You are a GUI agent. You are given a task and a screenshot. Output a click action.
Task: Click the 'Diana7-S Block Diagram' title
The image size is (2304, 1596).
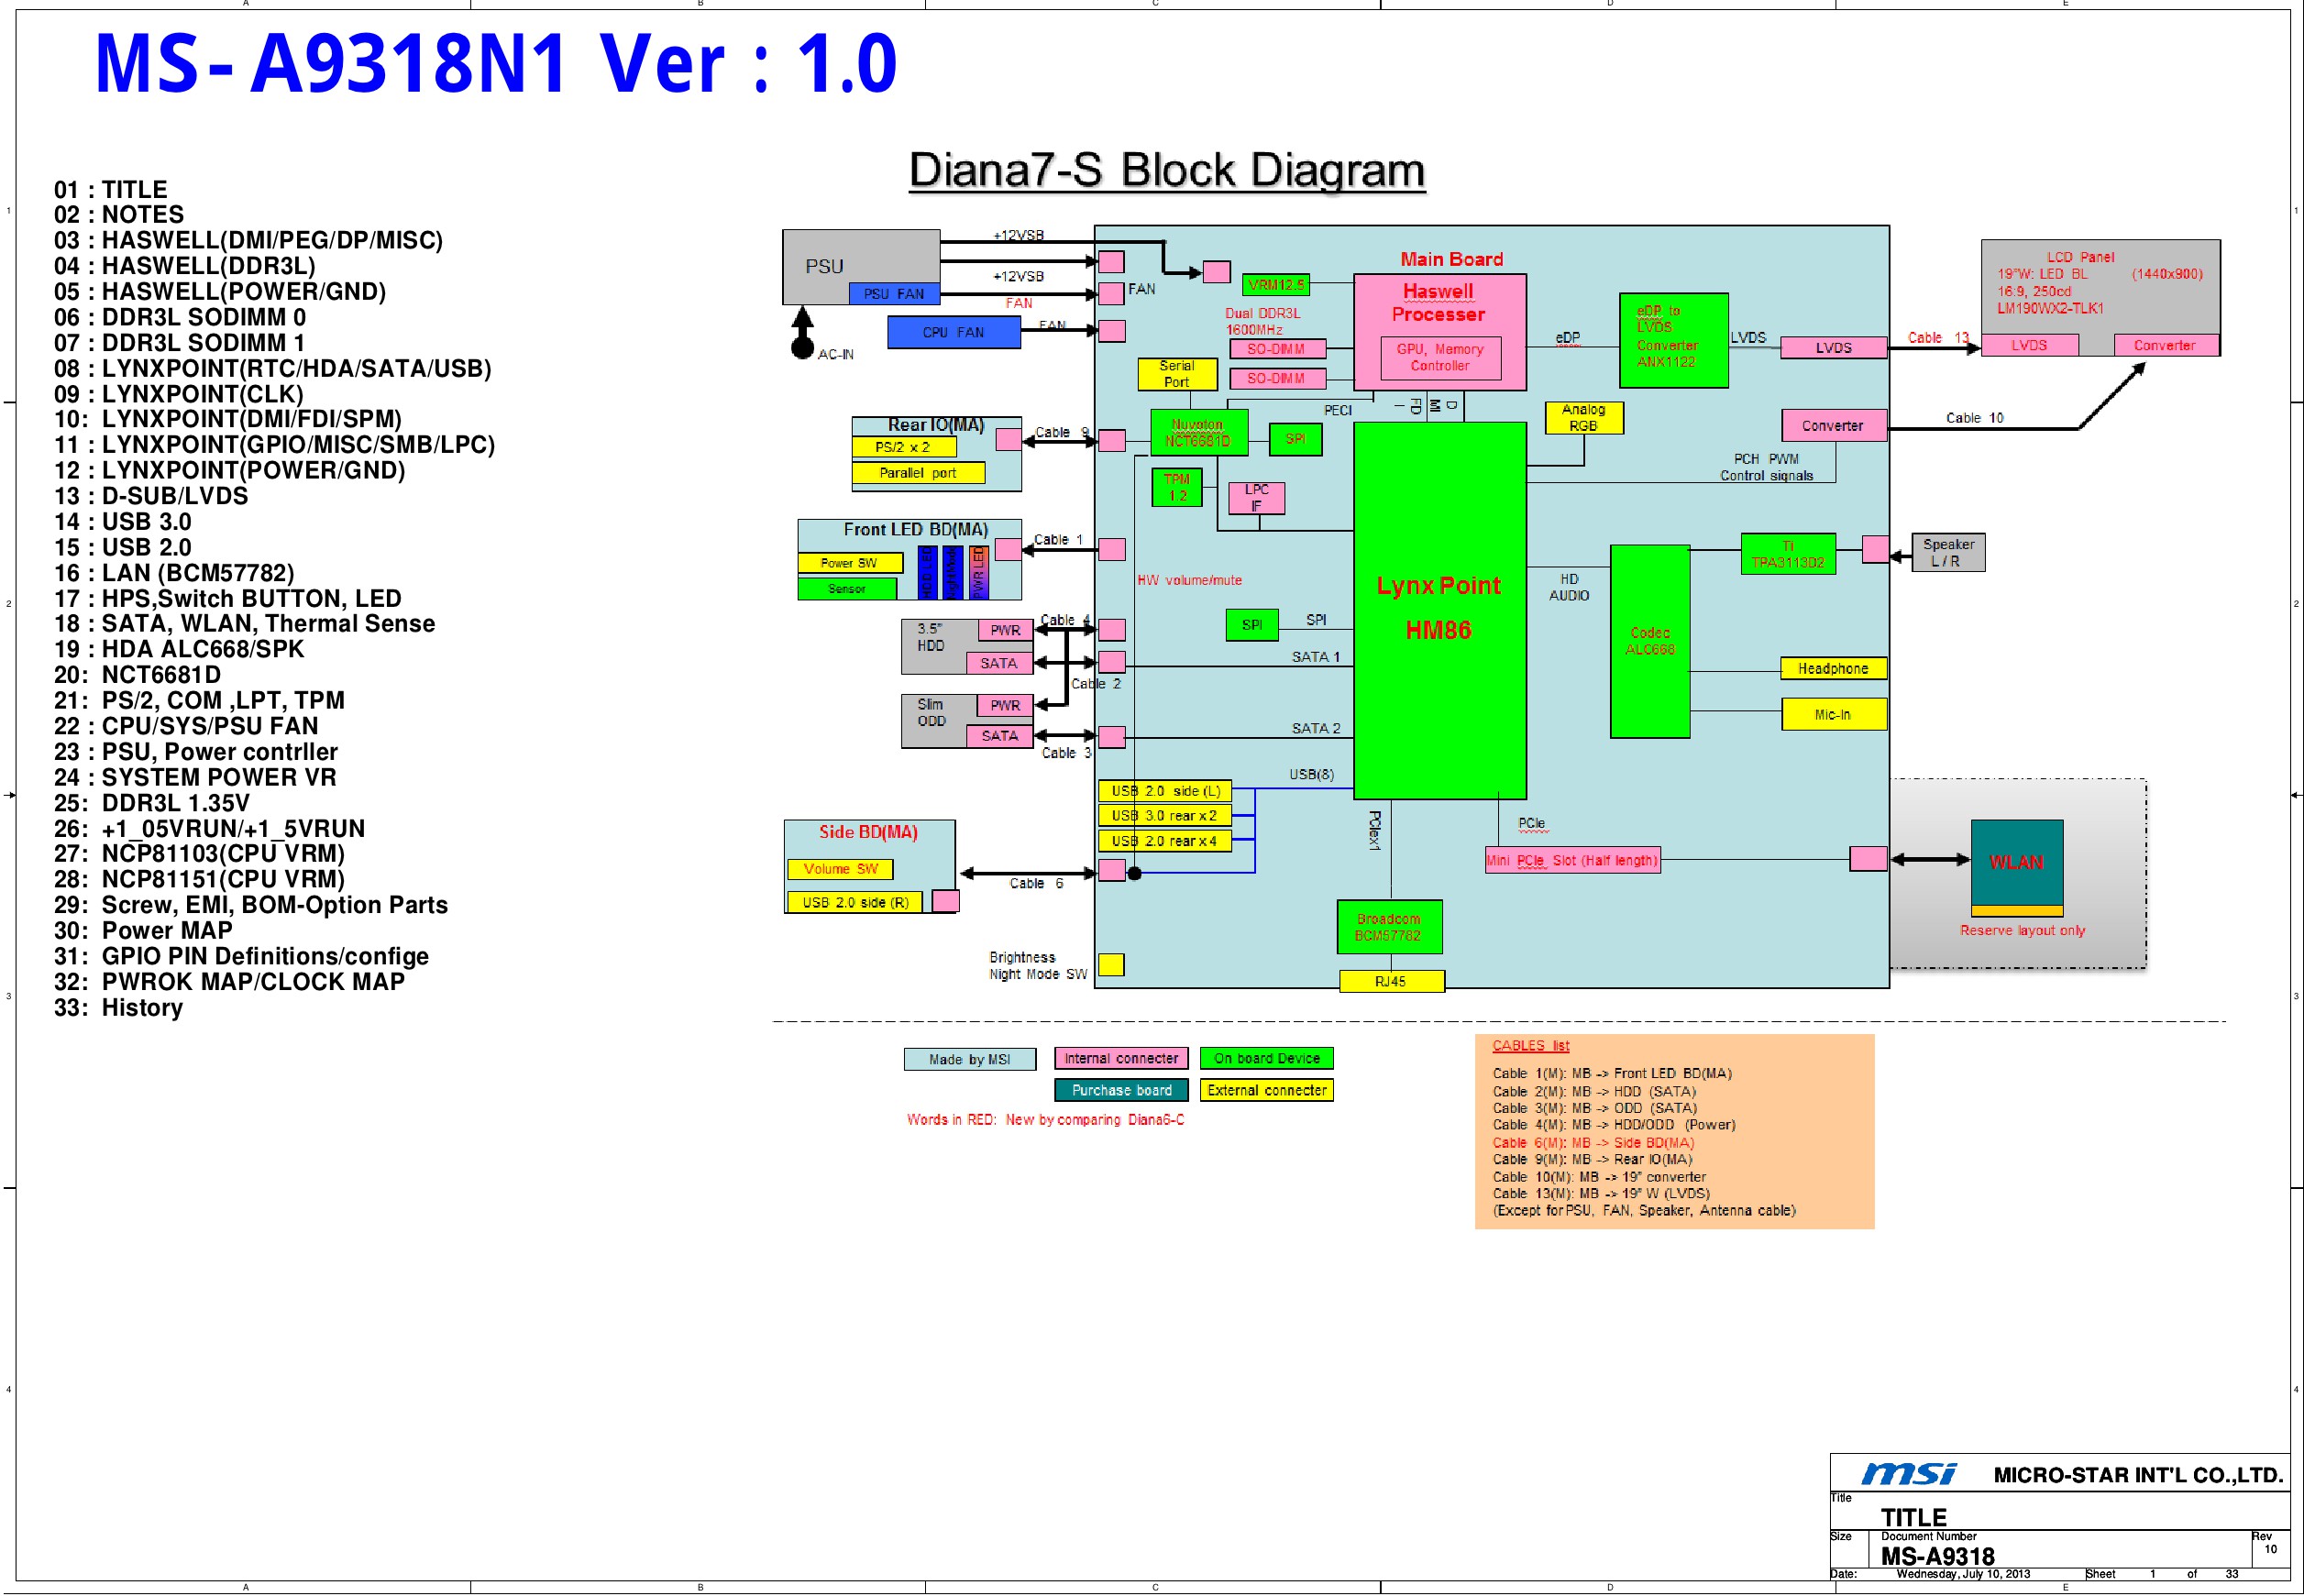point(1167,170)
